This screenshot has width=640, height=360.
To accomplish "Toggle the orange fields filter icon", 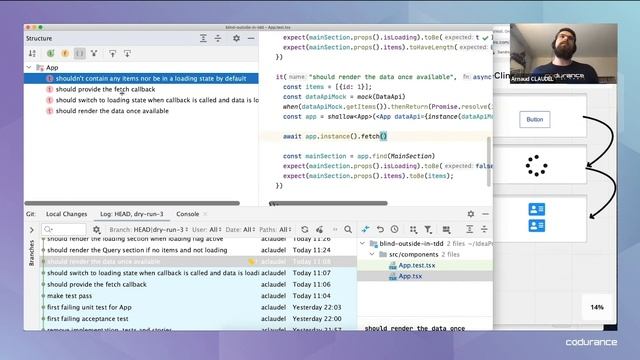I will pyautogui.click(x=65, y=53).
